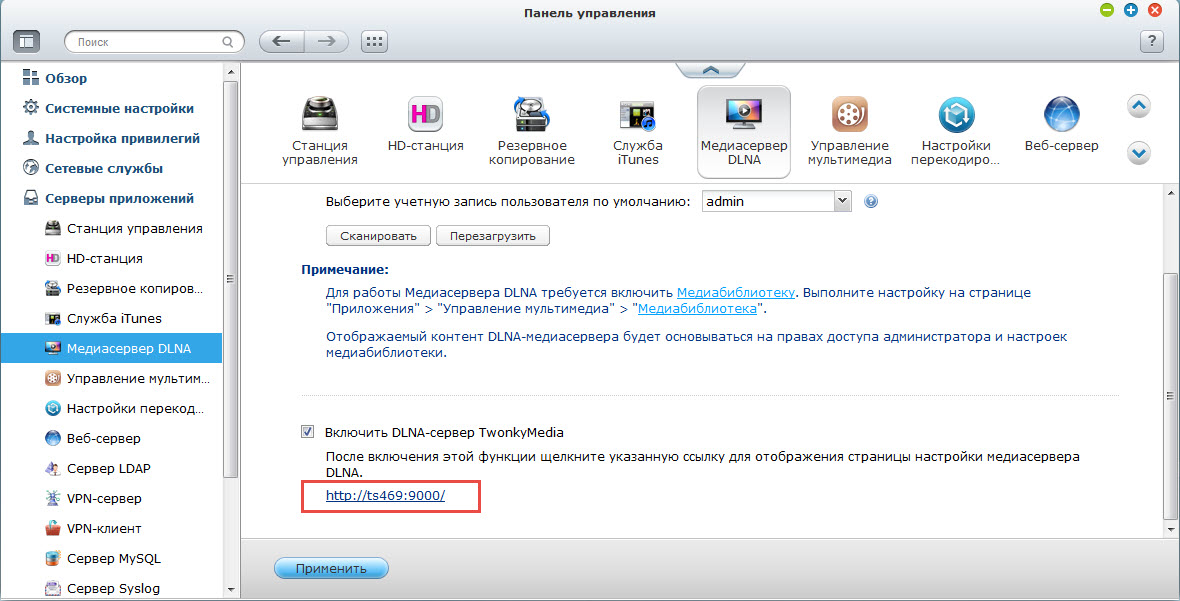Viewport: 1180px width, 601px height.
Task: Click the Настройка привилегий user icon
Action: pyautogui.click(x=30, y=138)
